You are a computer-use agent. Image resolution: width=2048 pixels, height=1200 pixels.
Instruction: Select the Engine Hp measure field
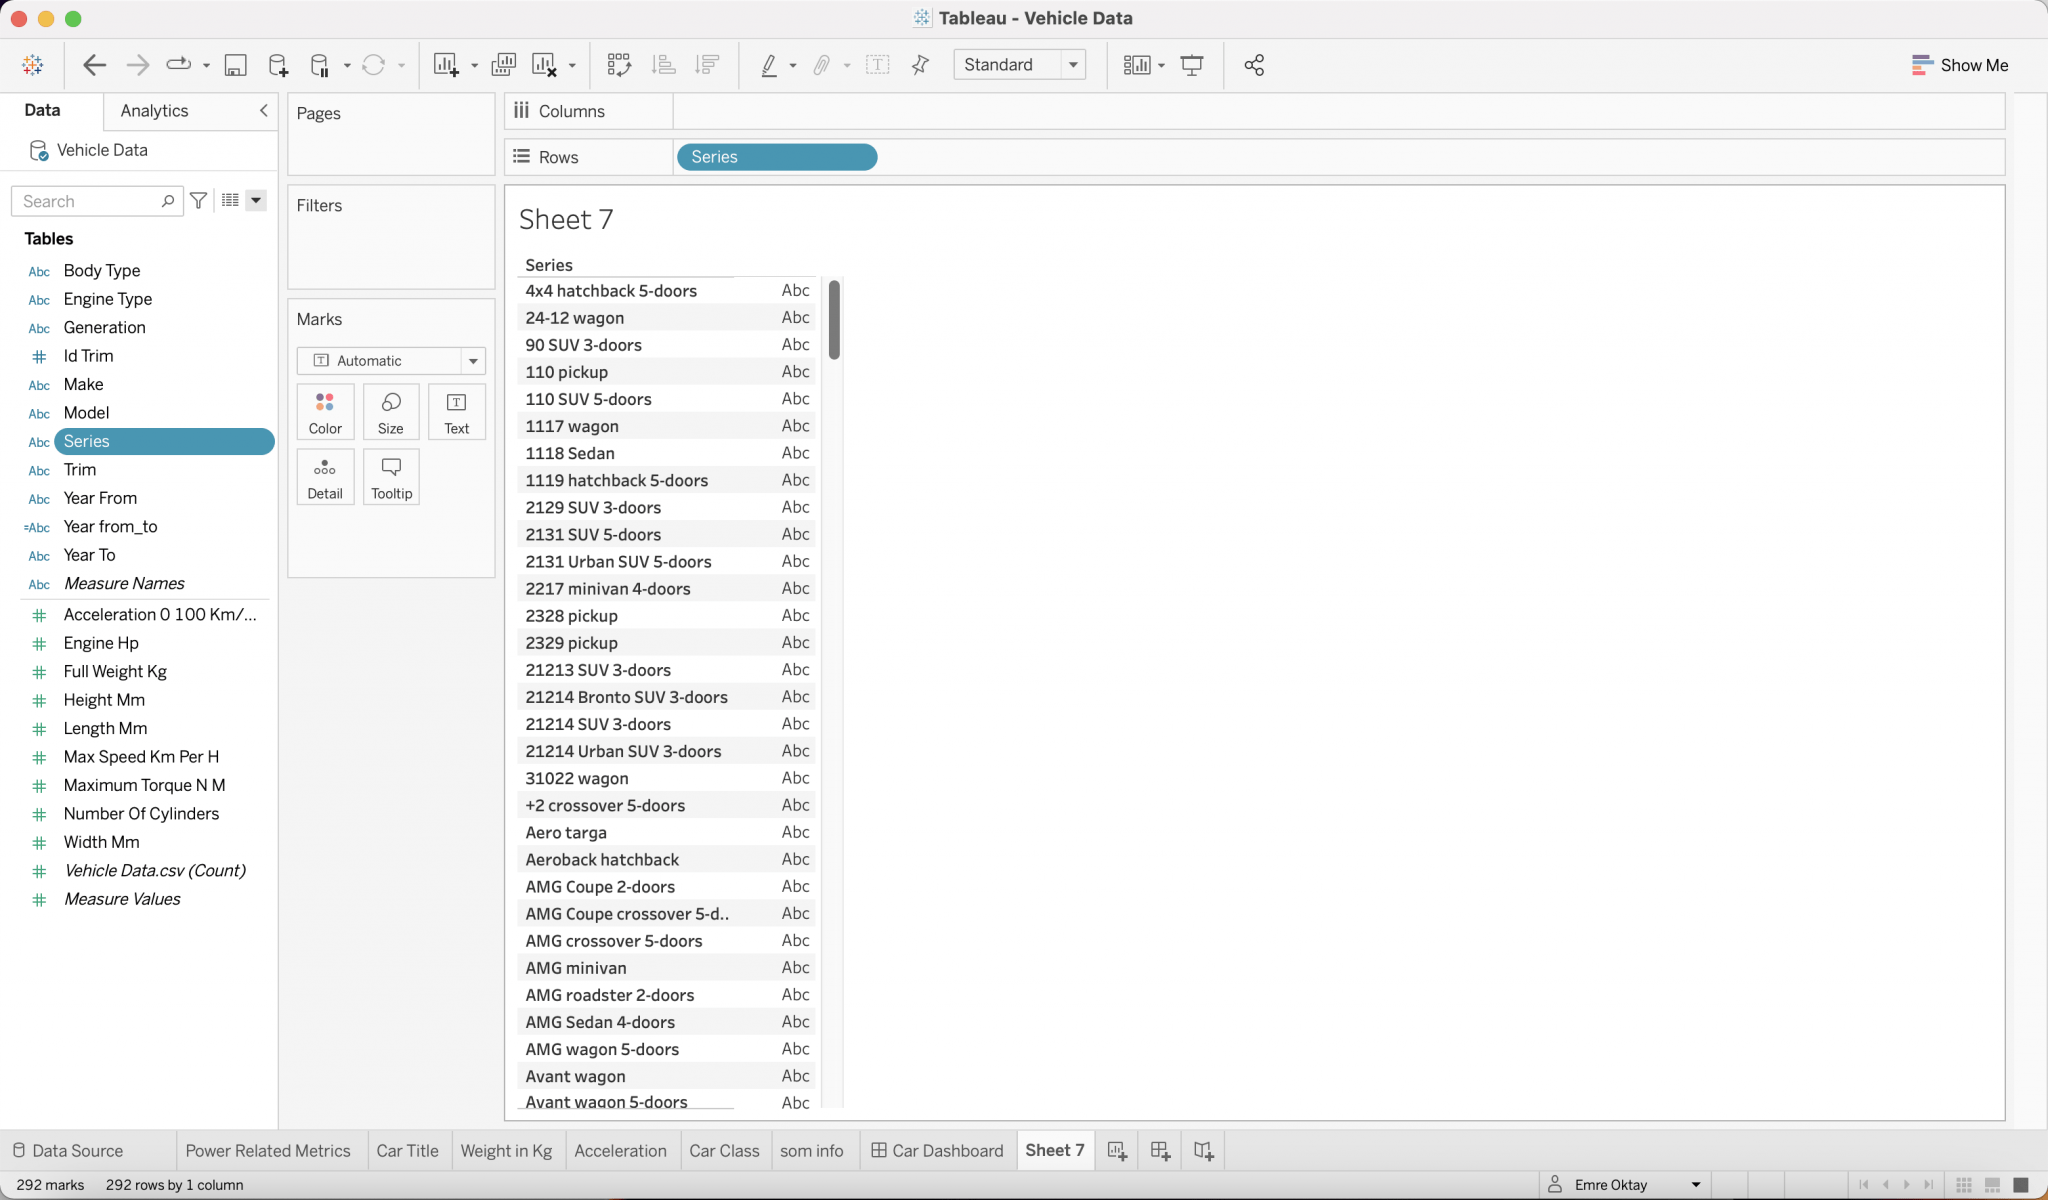tap(101, 643)
